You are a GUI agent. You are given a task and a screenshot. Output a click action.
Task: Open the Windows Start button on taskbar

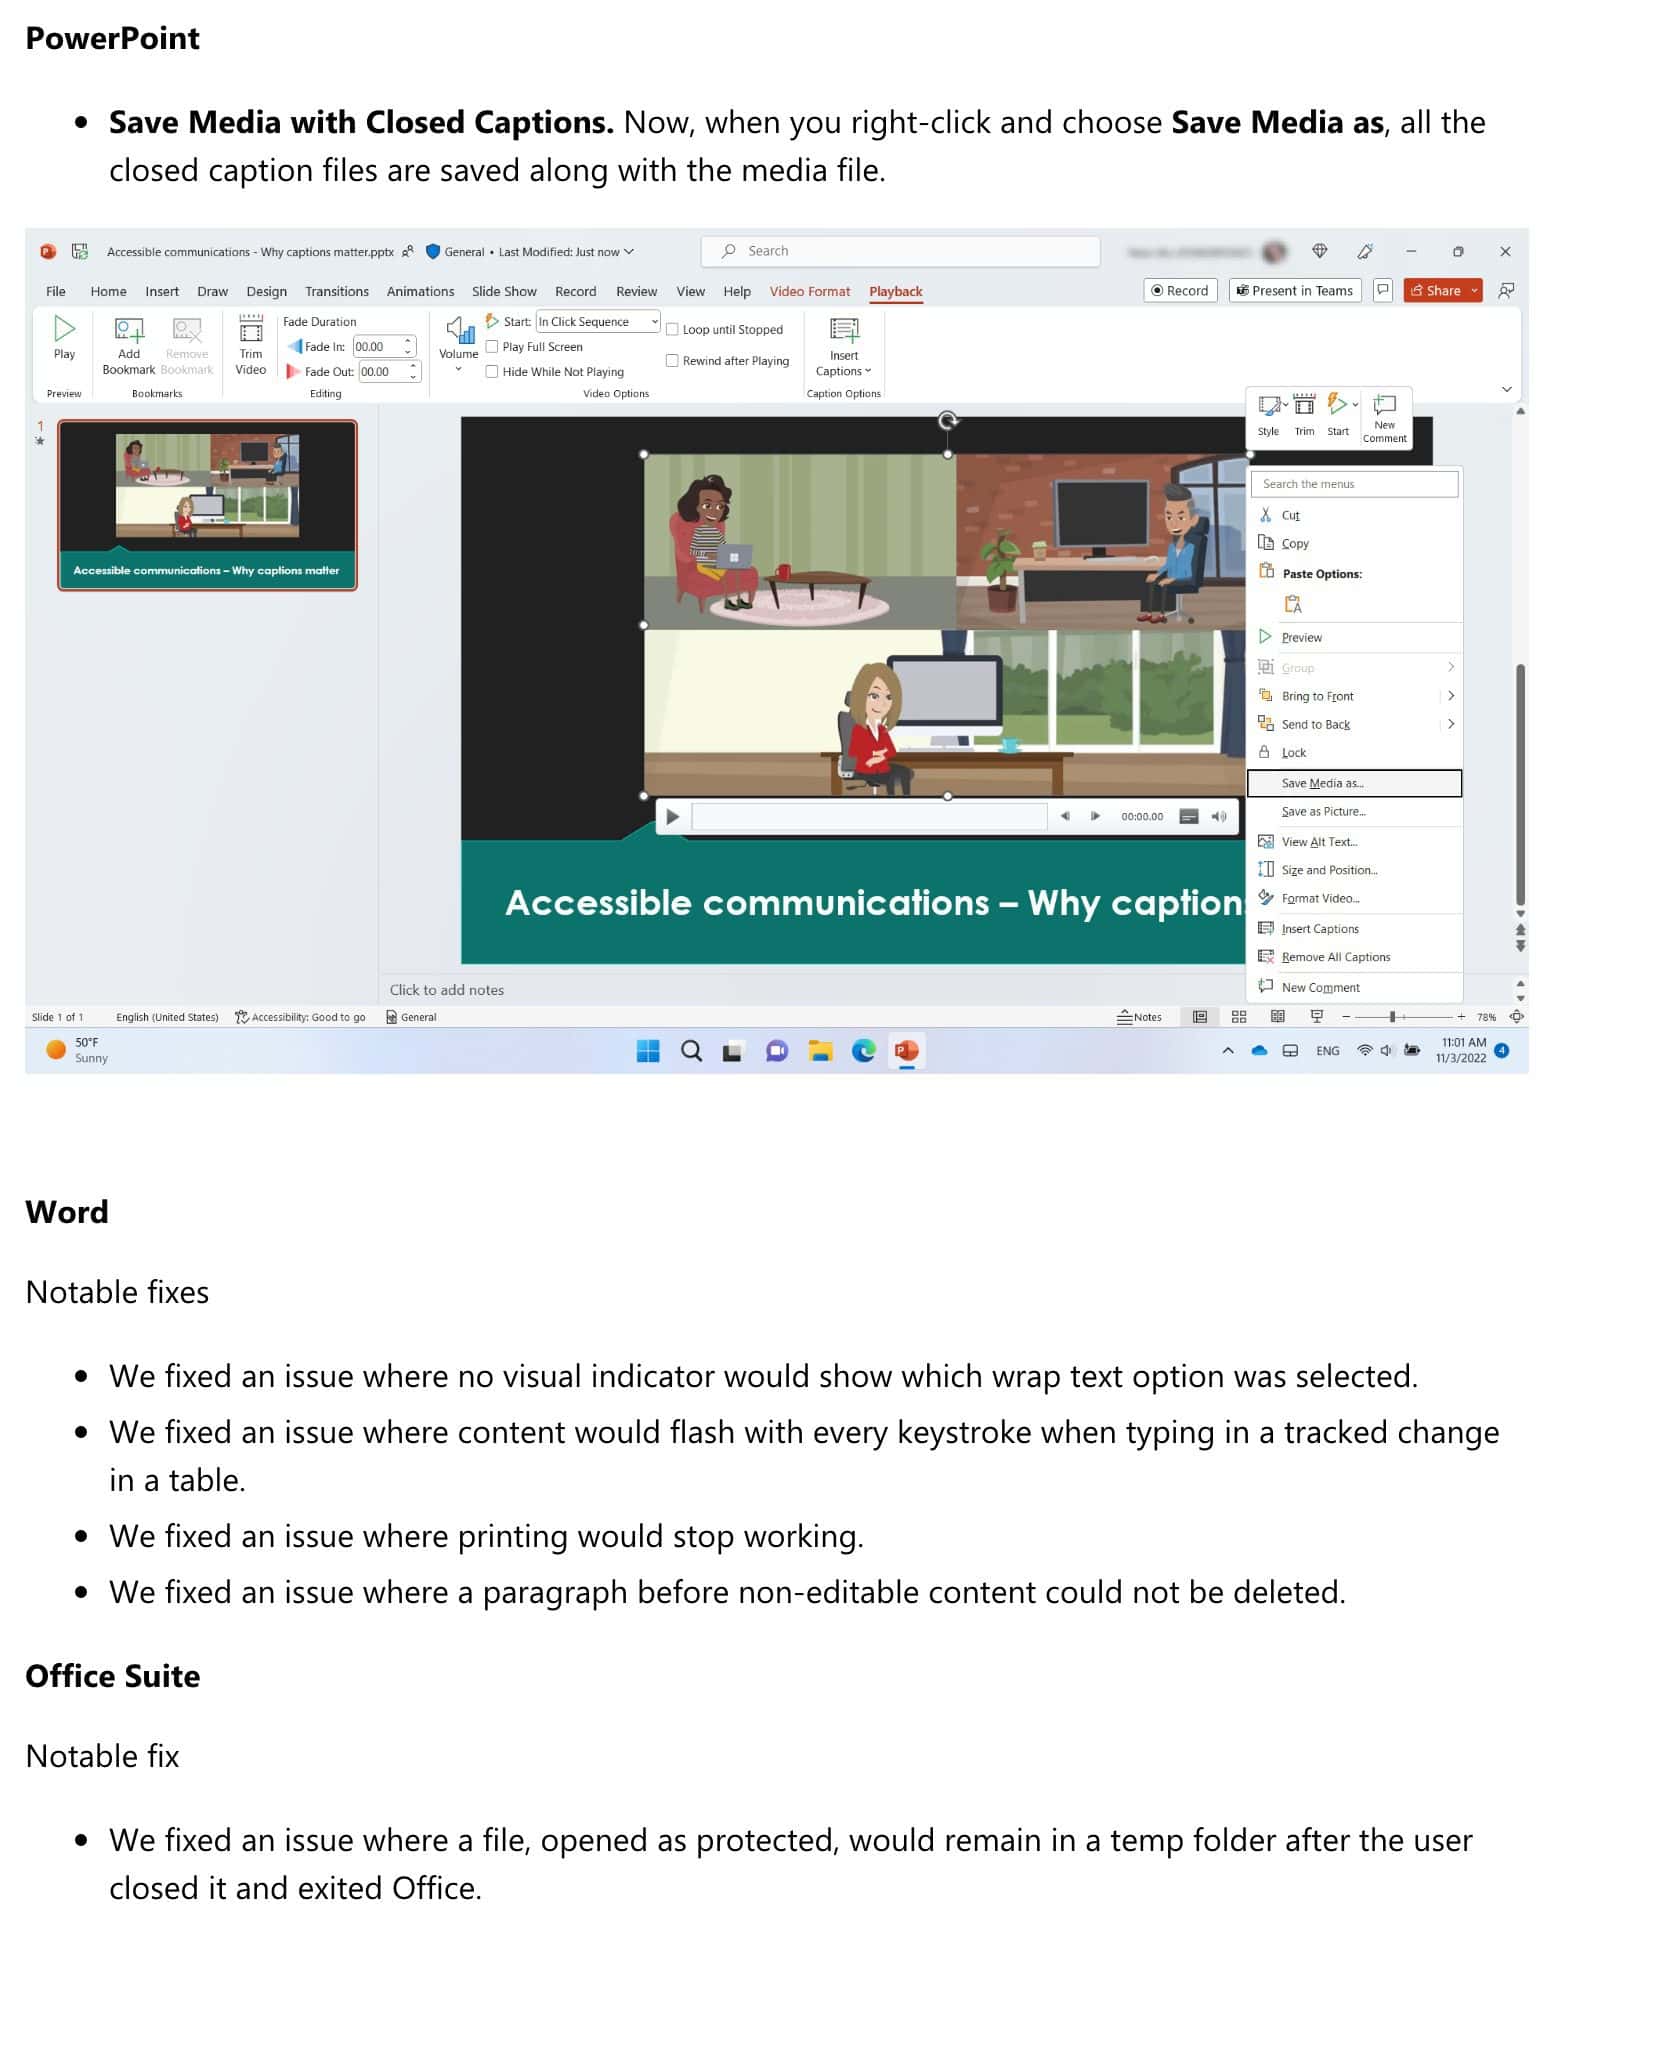pyautogui.click(x=648, y=1051)
